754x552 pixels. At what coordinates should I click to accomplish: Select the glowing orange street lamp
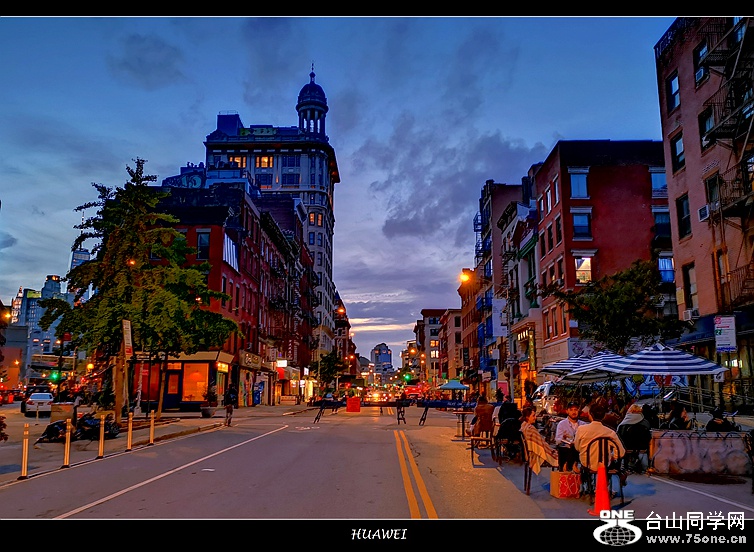coord(466,276)
